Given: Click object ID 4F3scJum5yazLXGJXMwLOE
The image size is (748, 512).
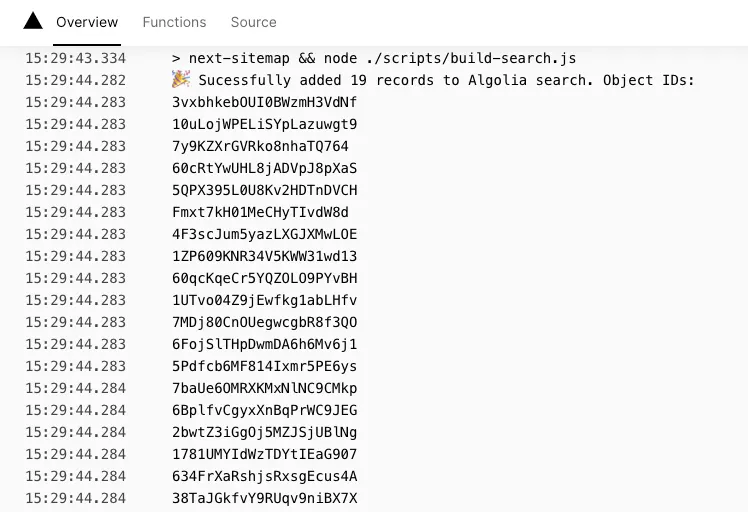Looking at the screenshot, I should (x=264, y=234).
